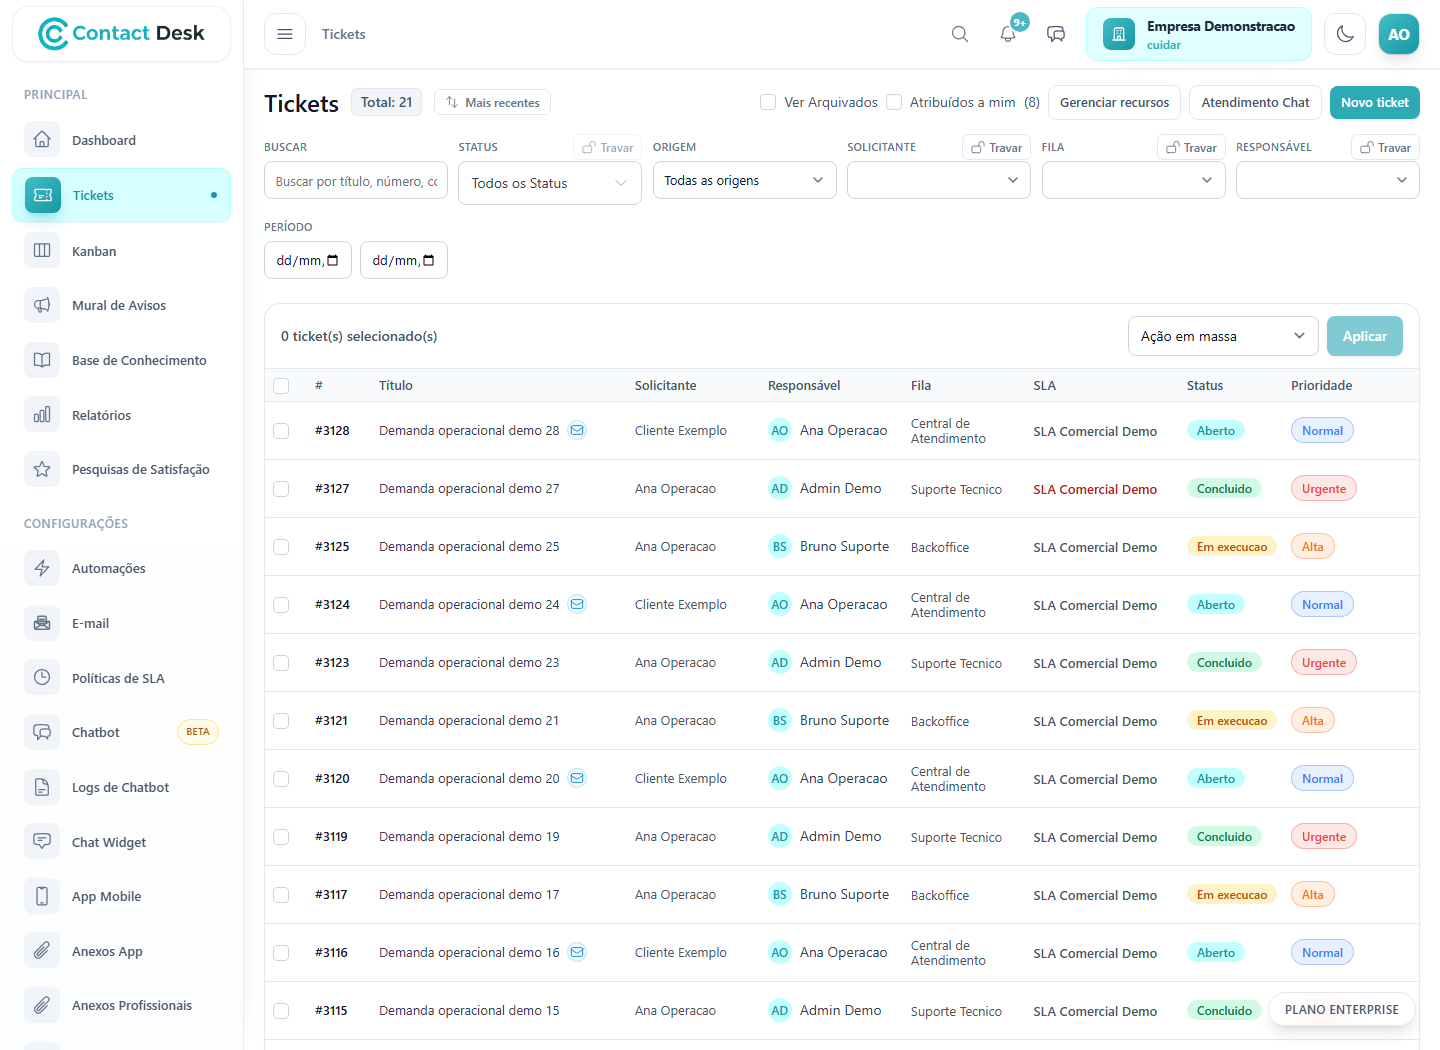
Task: Click the Buscar search input field
Action: tap(356, 181)
